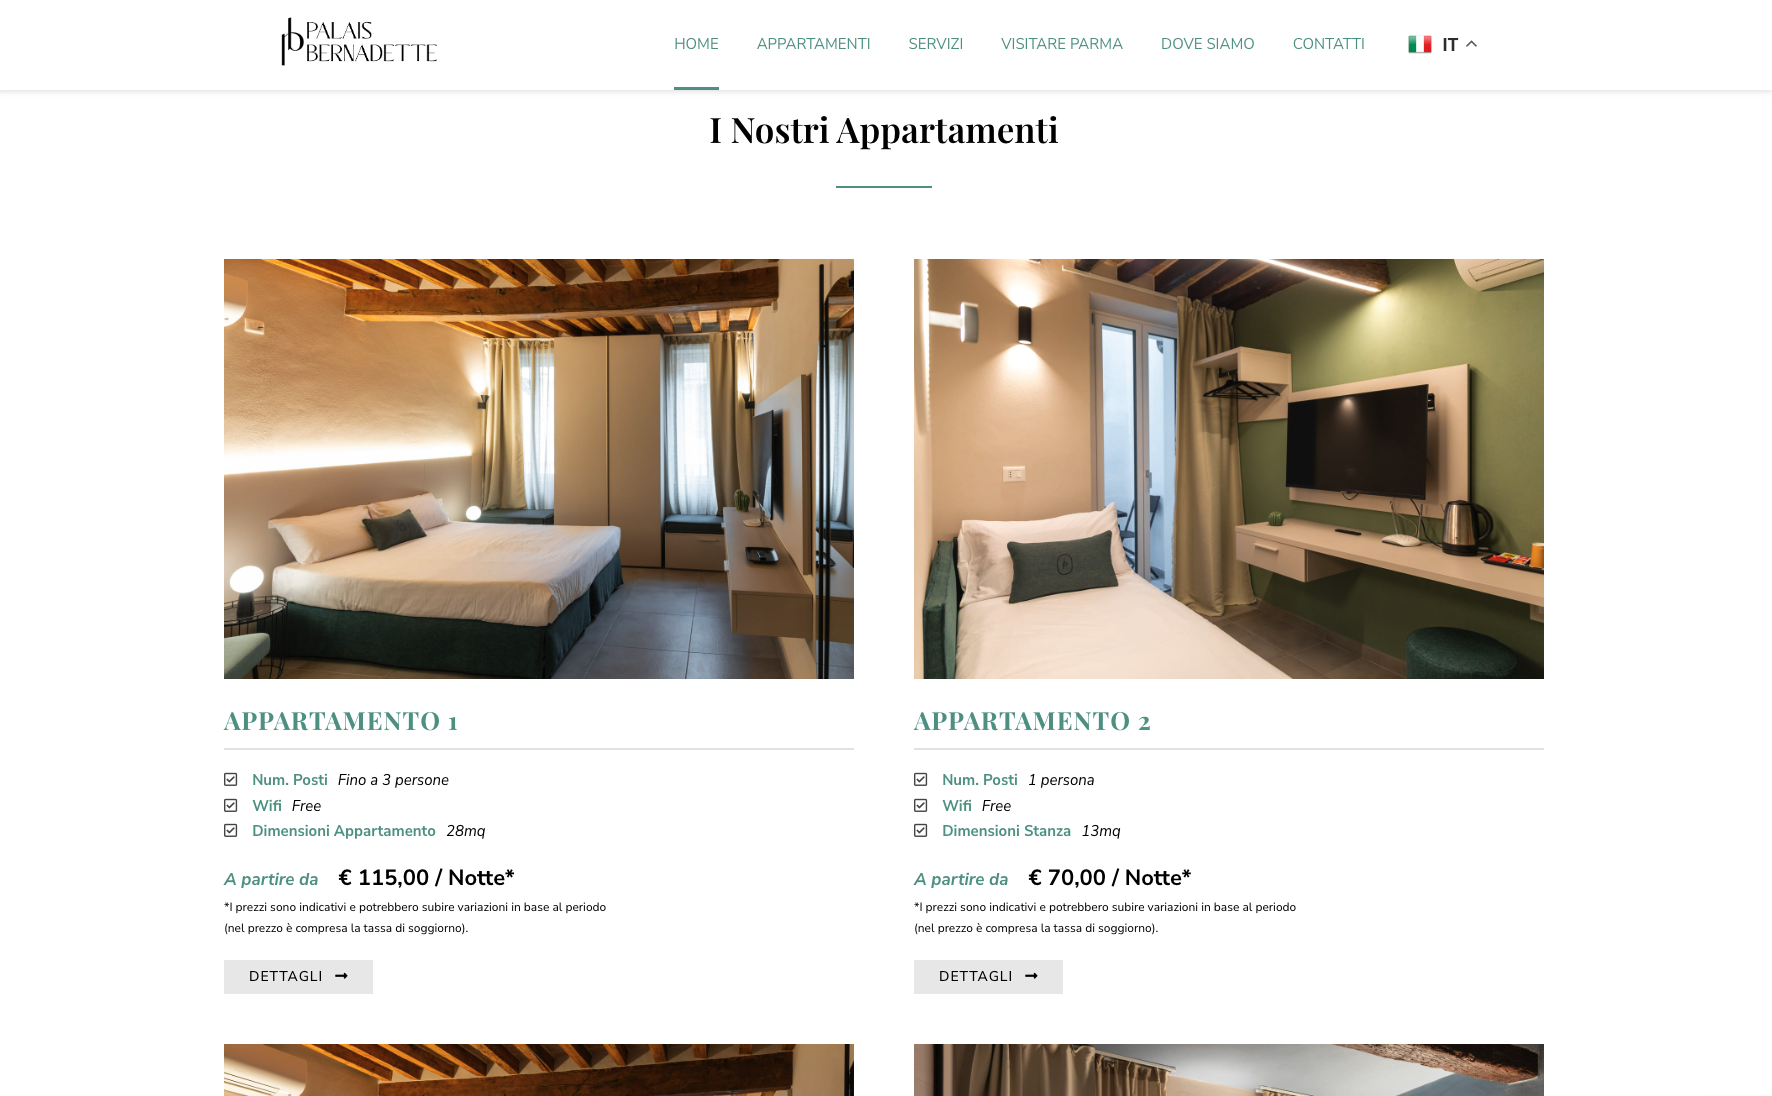The width and height of the screenshot is (1772, 1096).
Task: Click the Wifi check icon for Appartamento 1
Action: coord(231,805)
